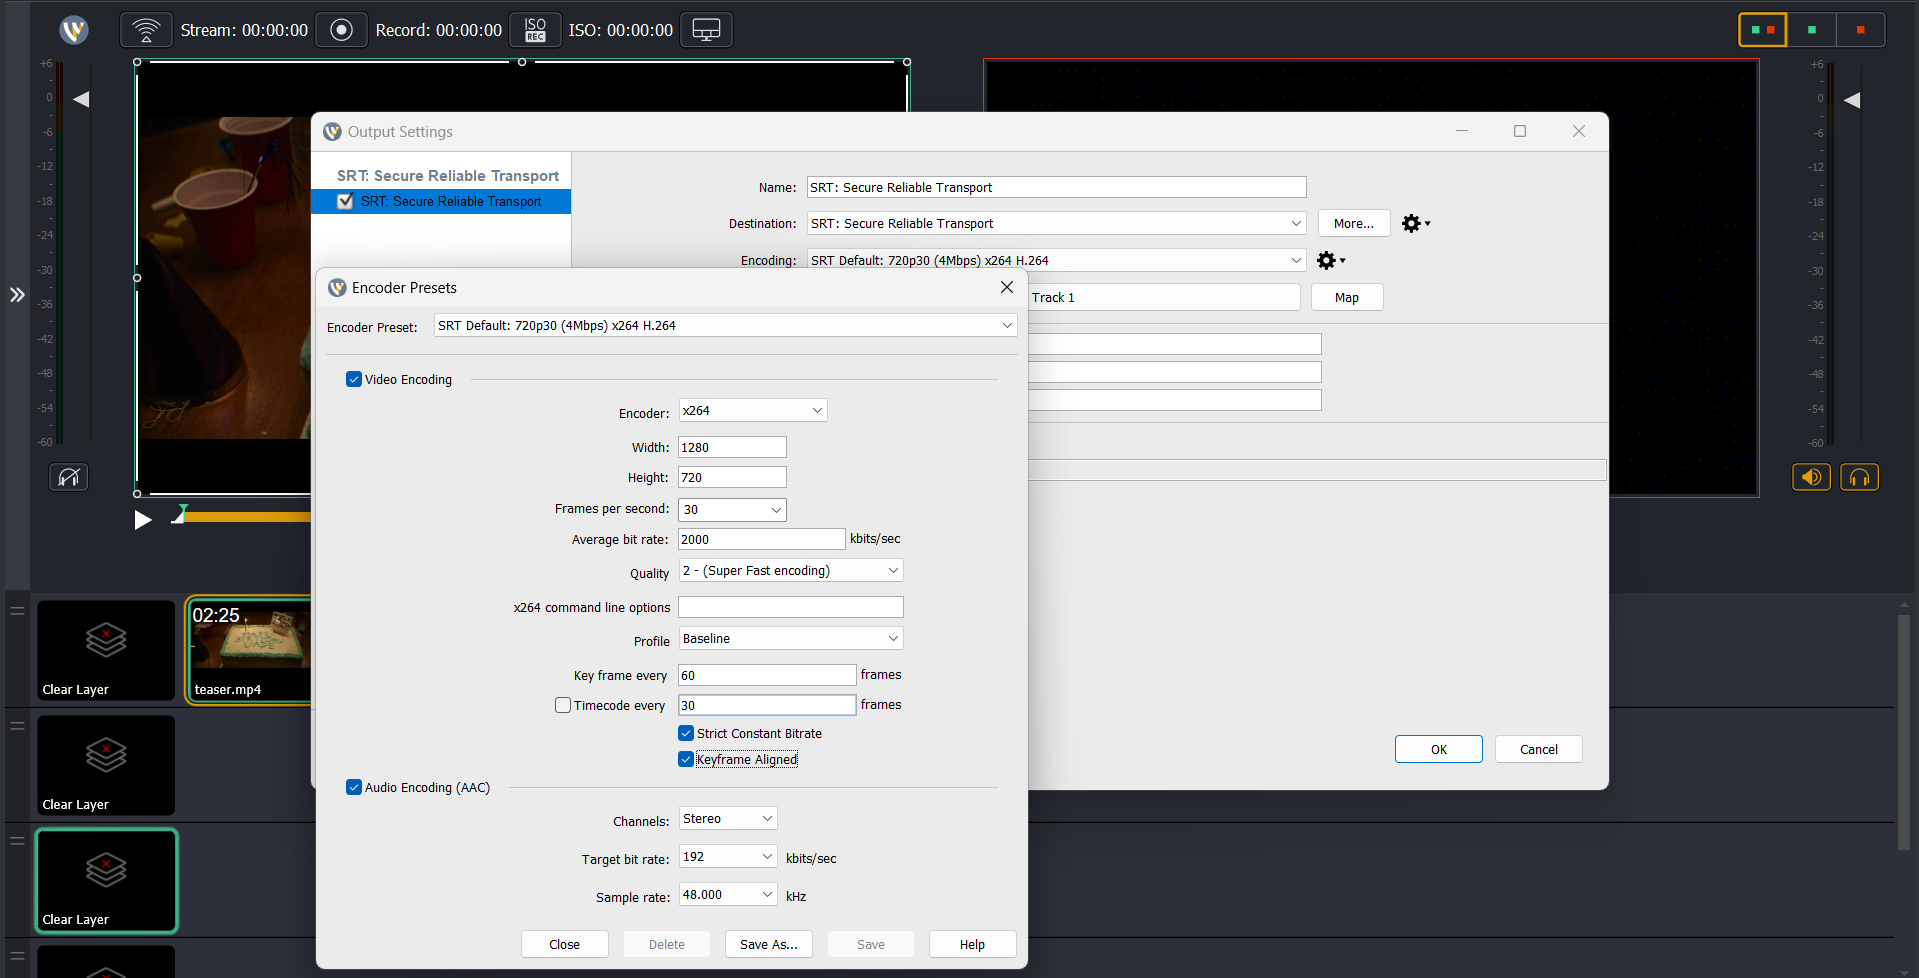Image resolution: width=1919 pixels, height=978 pixels.
Task: Toggle the headphones monitor icon
Action: 1859,477
